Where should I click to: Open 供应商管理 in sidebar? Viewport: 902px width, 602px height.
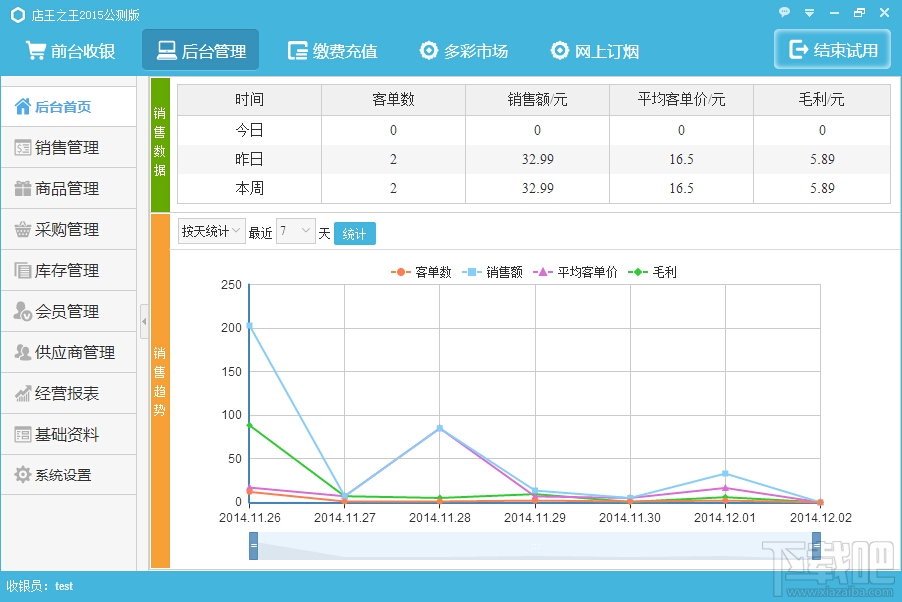[x=69, y=352]
